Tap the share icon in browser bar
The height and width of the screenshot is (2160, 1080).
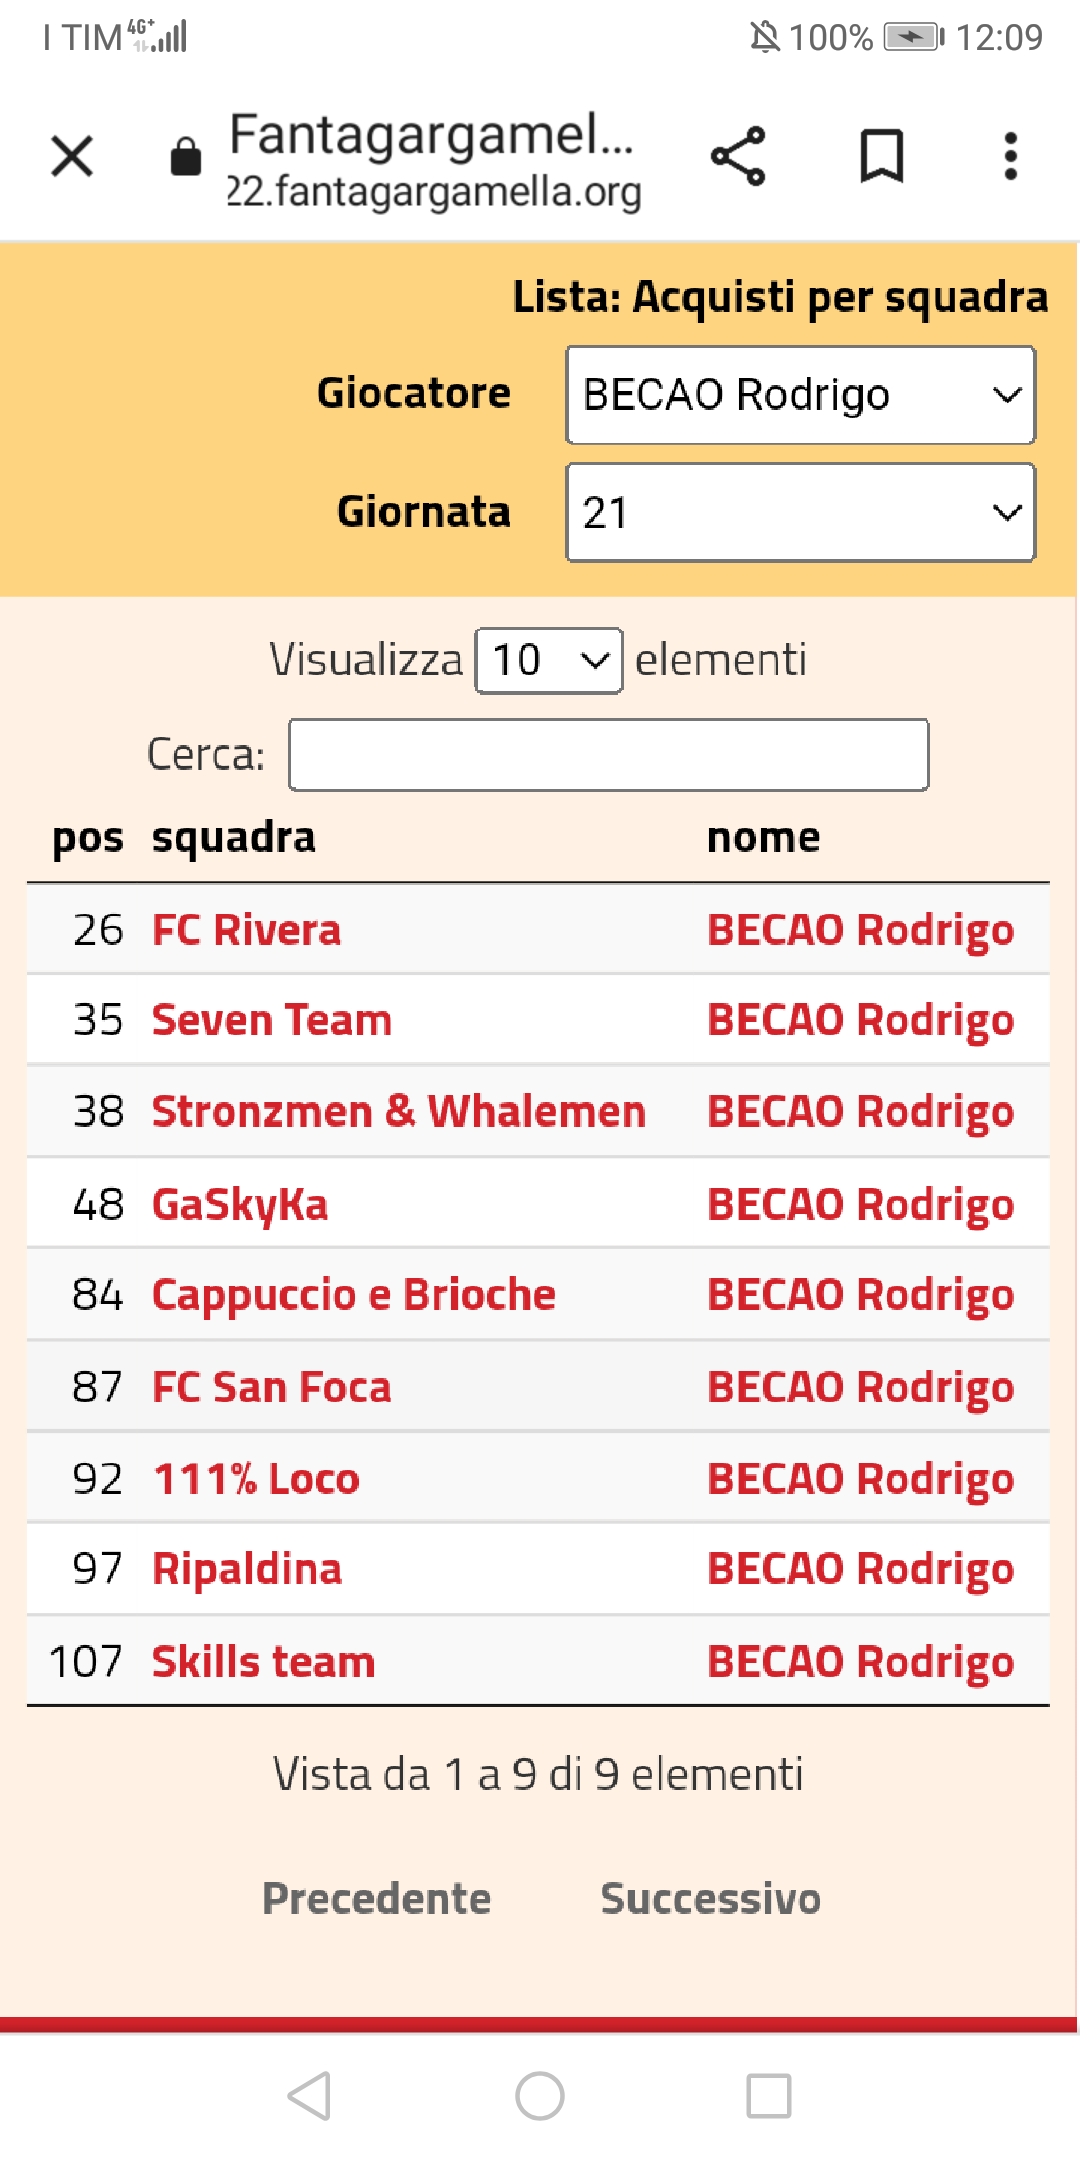(738, 157)
